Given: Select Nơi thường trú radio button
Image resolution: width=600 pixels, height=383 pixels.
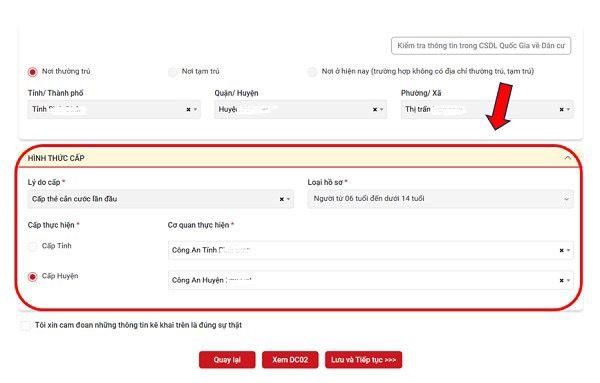Looking at the screenshot, I should [33, 72].
